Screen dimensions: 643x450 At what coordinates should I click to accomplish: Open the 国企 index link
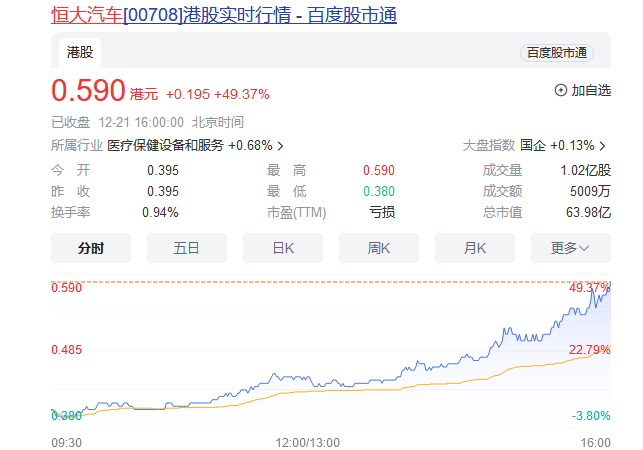point(533,146)
